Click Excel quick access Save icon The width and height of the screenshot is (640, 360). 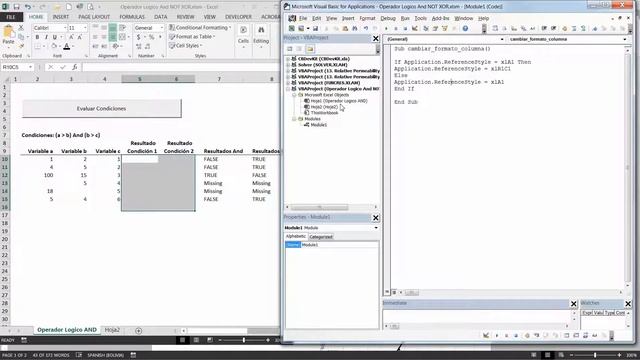pos(17,7)
